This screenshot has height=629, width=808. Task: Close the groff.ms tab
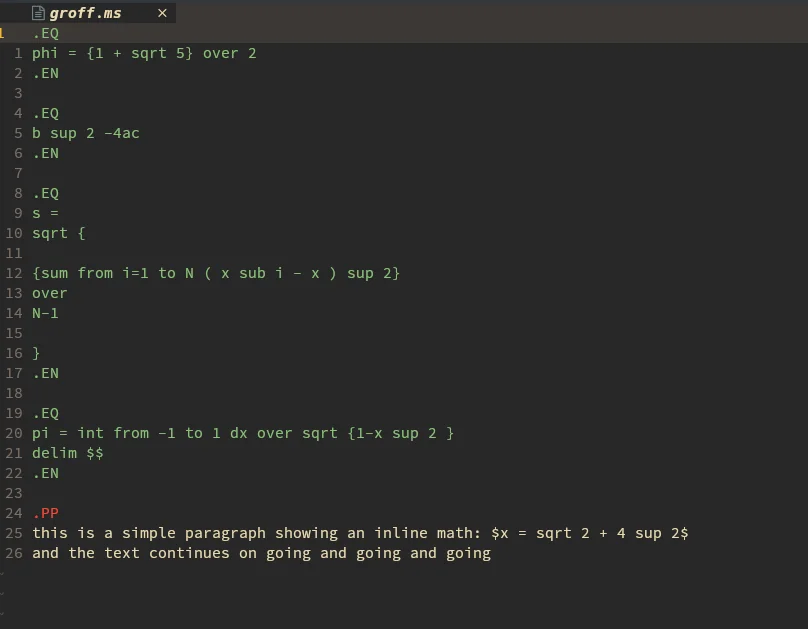(162, 13)
